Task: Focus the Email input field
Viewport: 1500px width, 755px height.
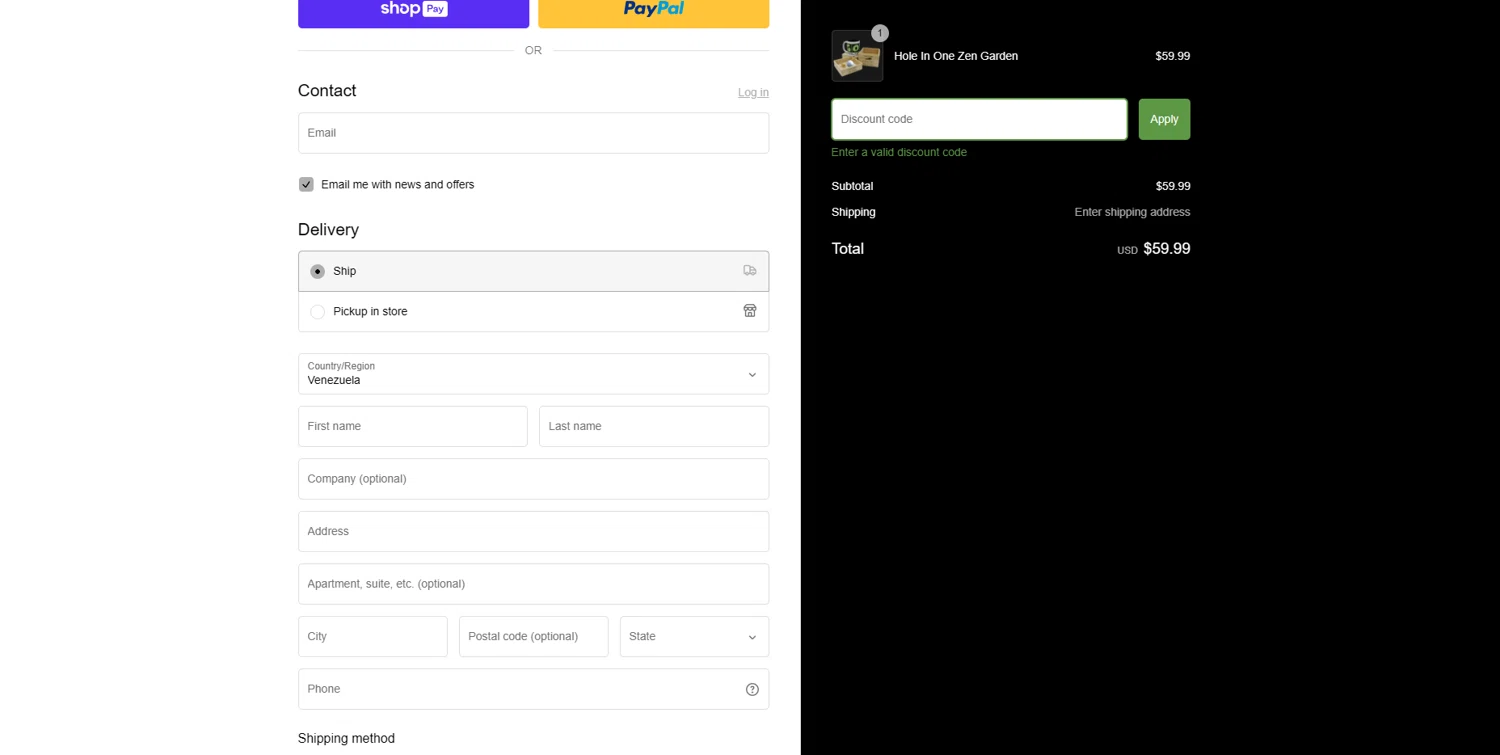Action: pos(533,133)
